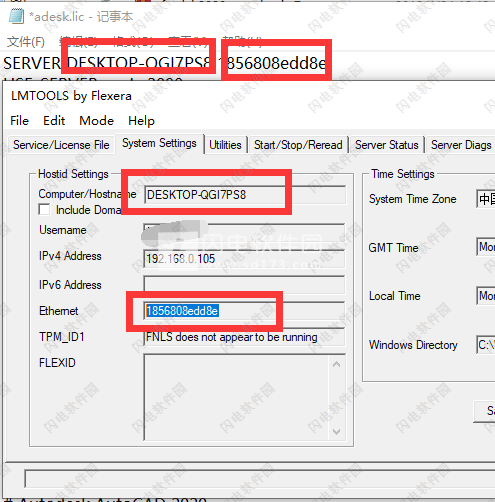The image size is (495, 502).
Task: Open the Help menu
Action: coord(141,121)
